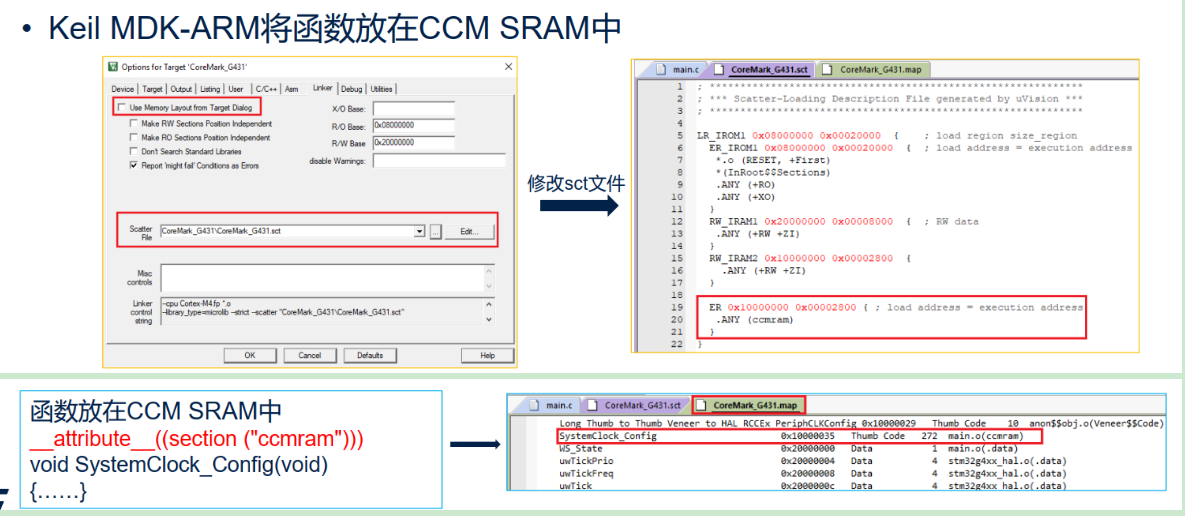Click the up arrow of the Misc controls scrollbar
The width and height of the screenshot is (1185, 516).
click(x=489, y=270)
